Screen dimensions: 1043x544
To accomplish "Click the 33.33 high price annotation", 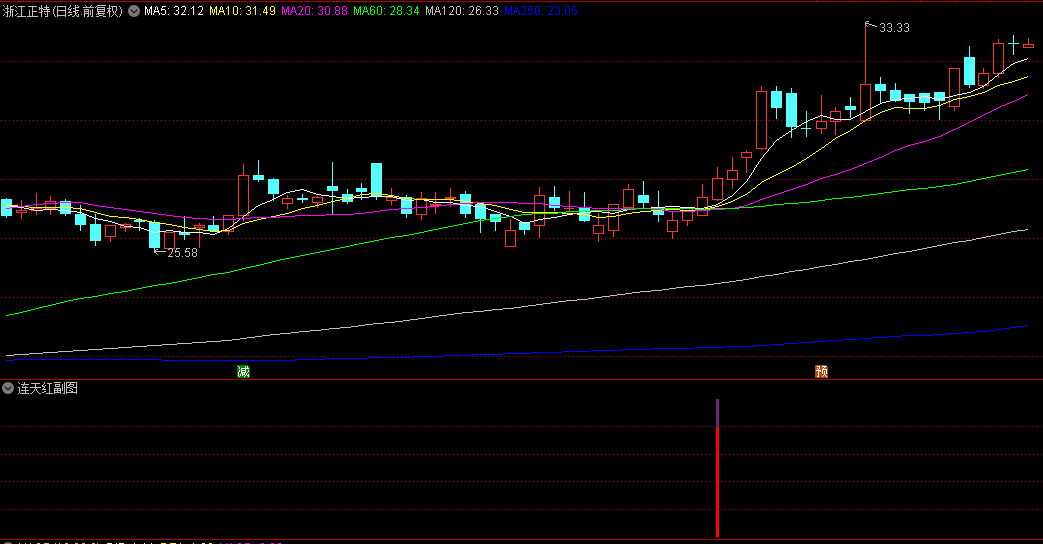I will (x=894, y=28).
